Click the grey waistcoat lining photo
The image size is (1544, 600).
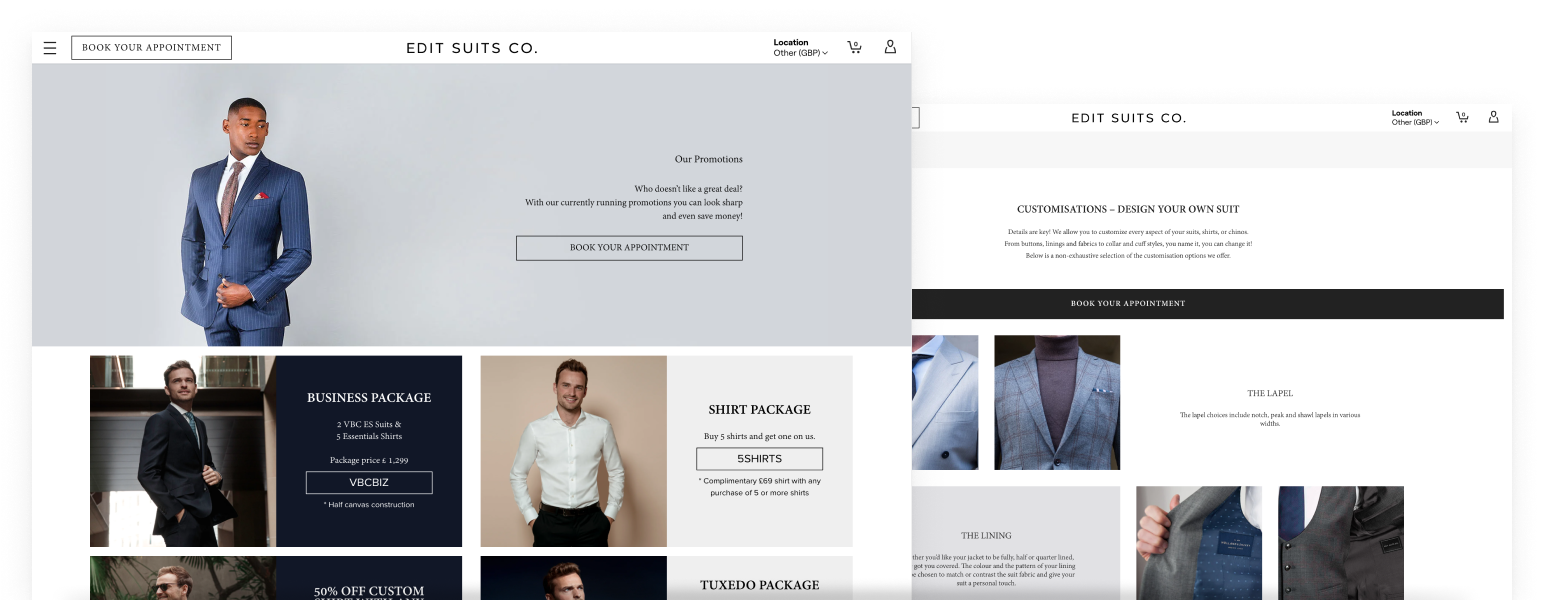pos(1340,541)
